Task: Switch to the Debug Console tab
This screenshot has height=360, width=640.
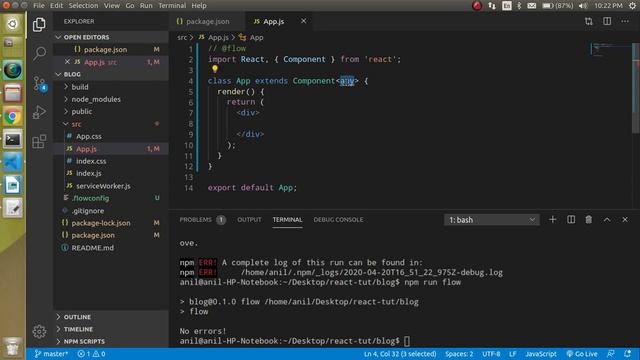Action: pyautogui.click(x=338, y=220)
